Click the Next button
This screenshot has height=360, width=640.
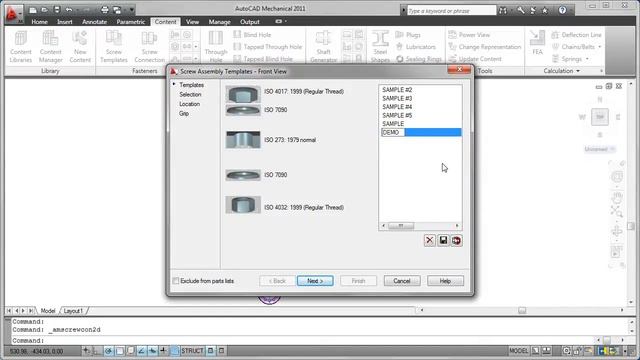tap(315, 281)
